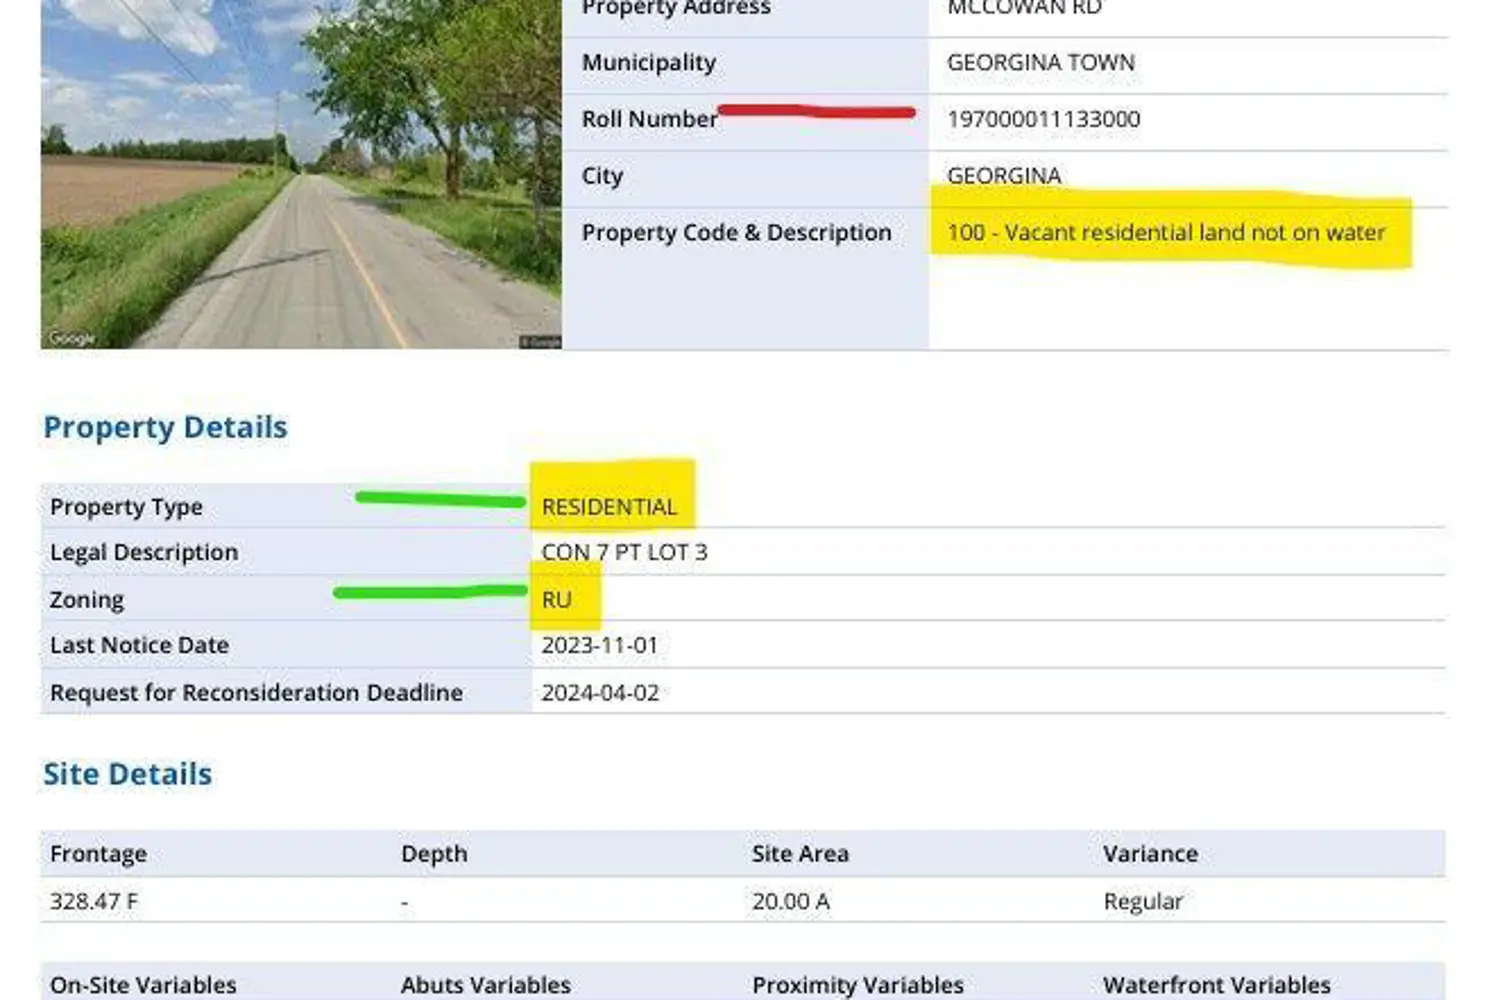Click the Site Area column header
This screenshot has height=1000, width=1500.
800,854
